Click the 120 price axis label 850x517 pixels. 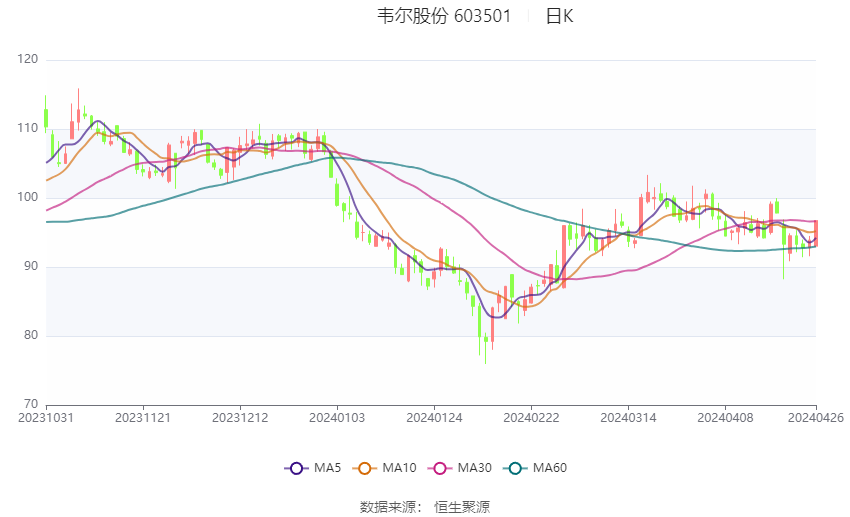[27, 60]
